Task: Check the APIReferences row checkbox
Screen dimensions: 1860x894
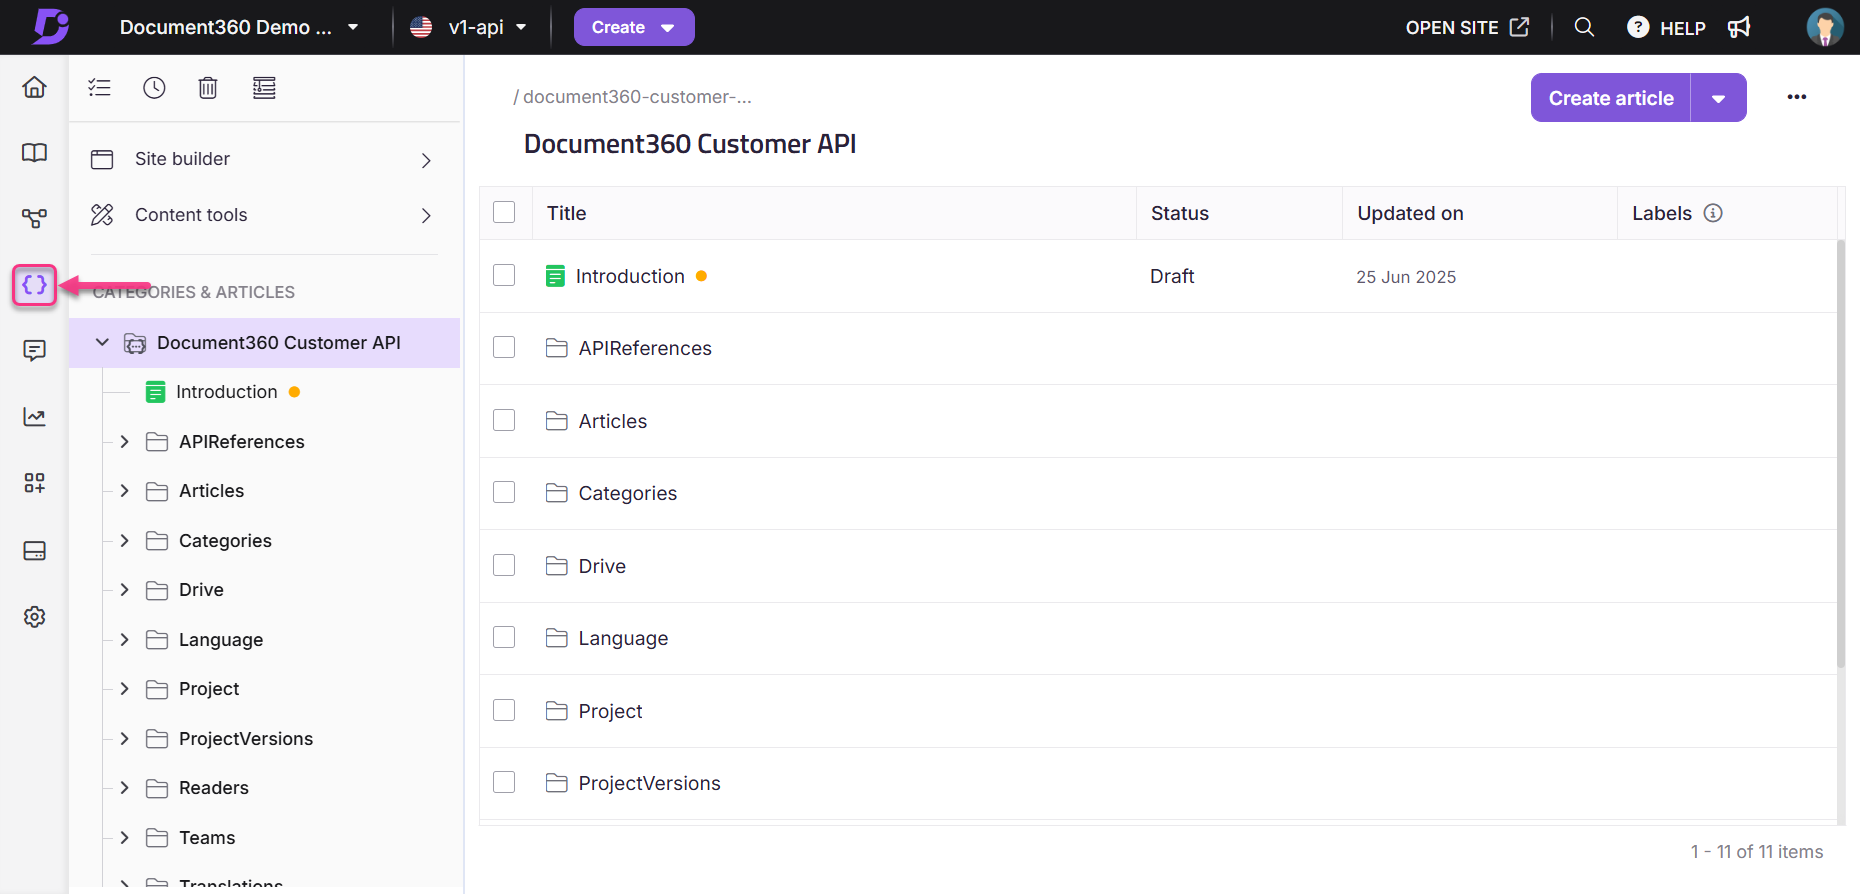Action: tap(504, 347)
